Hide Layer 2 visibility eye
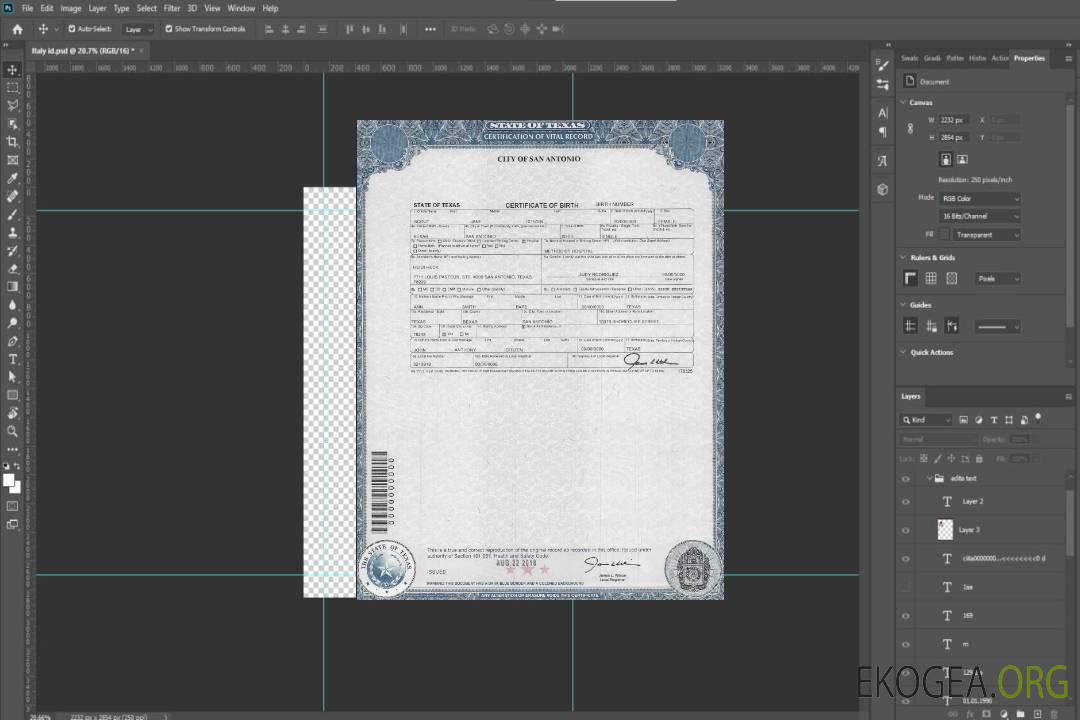The image size is (1080, 720). tap(906, 502)
